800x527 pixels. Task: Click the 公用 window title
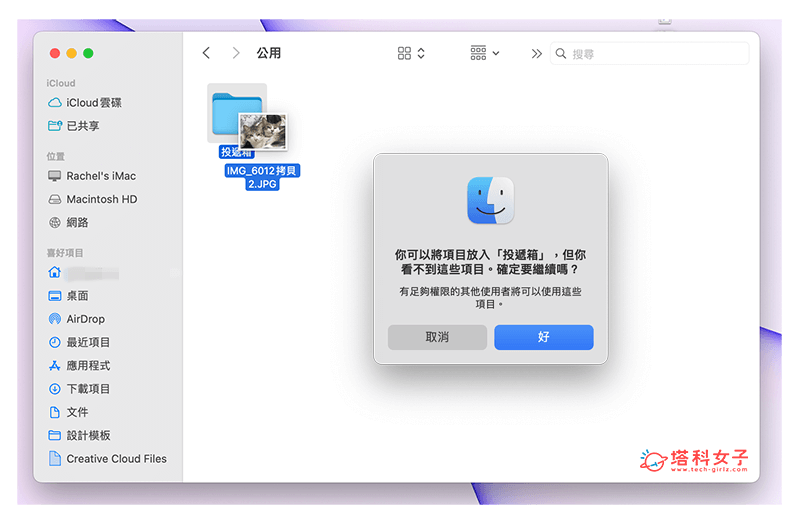(269, 53)
